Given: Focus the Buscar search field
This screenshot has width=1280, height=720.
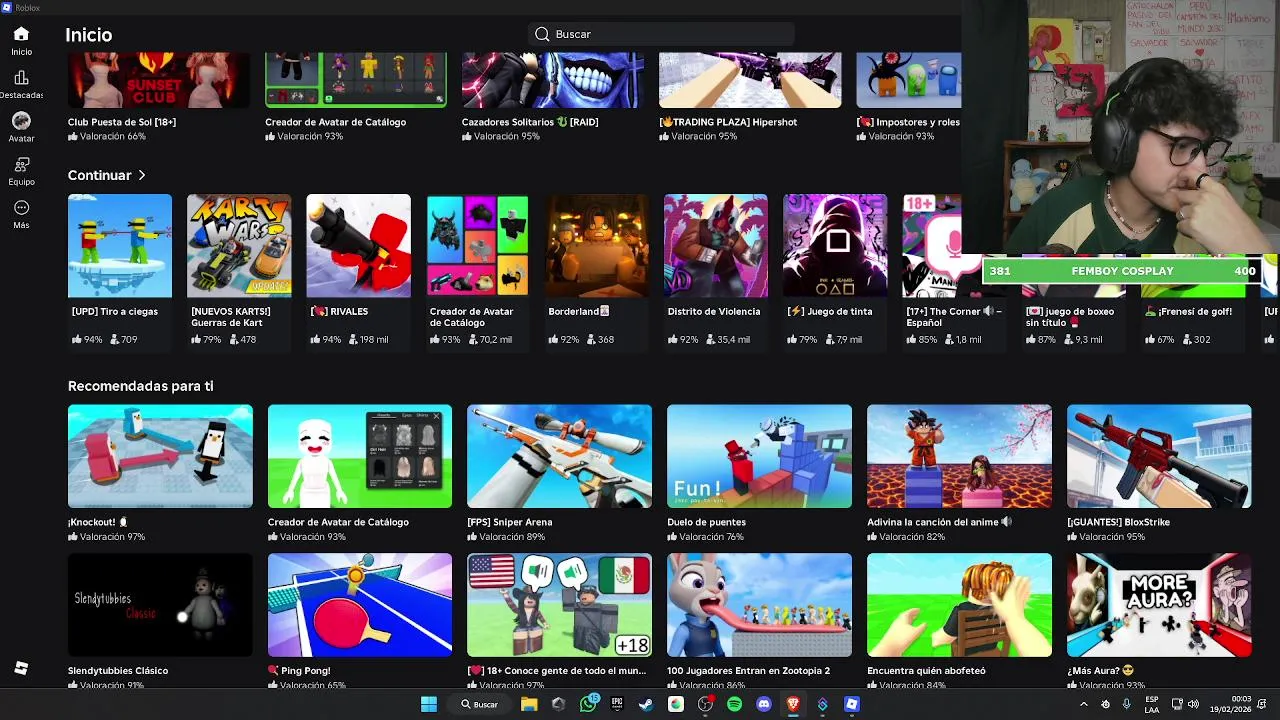Looking at the screenshot, I should 661,34.
